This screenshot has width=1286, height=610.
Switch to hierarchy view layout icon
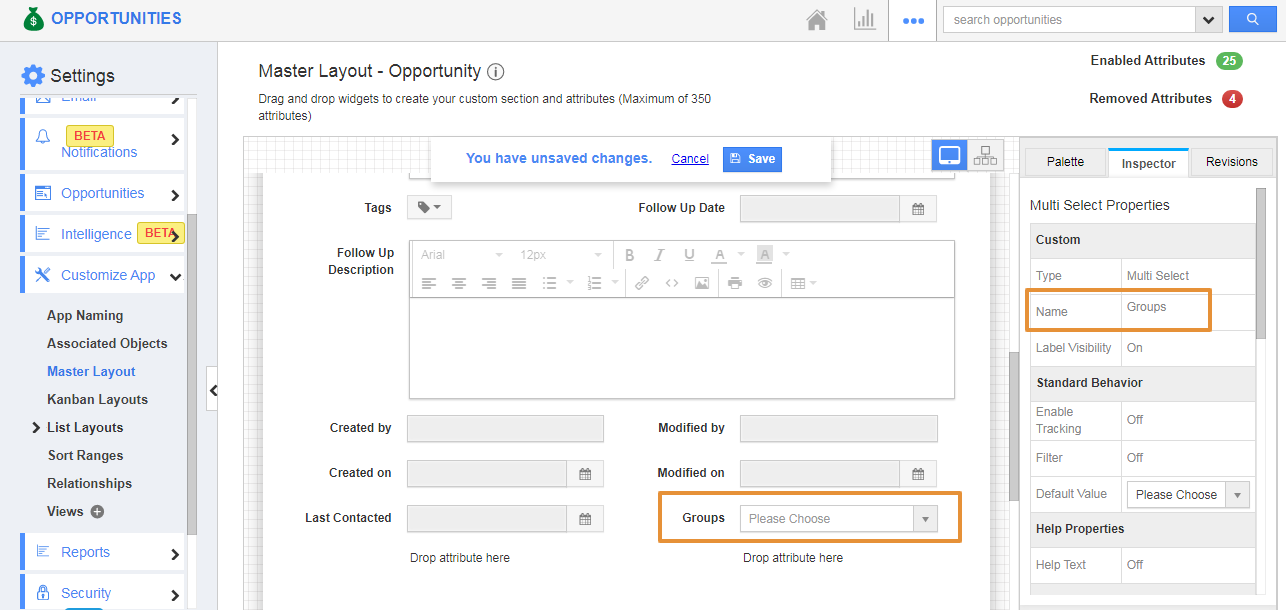[x=985, y=155]
